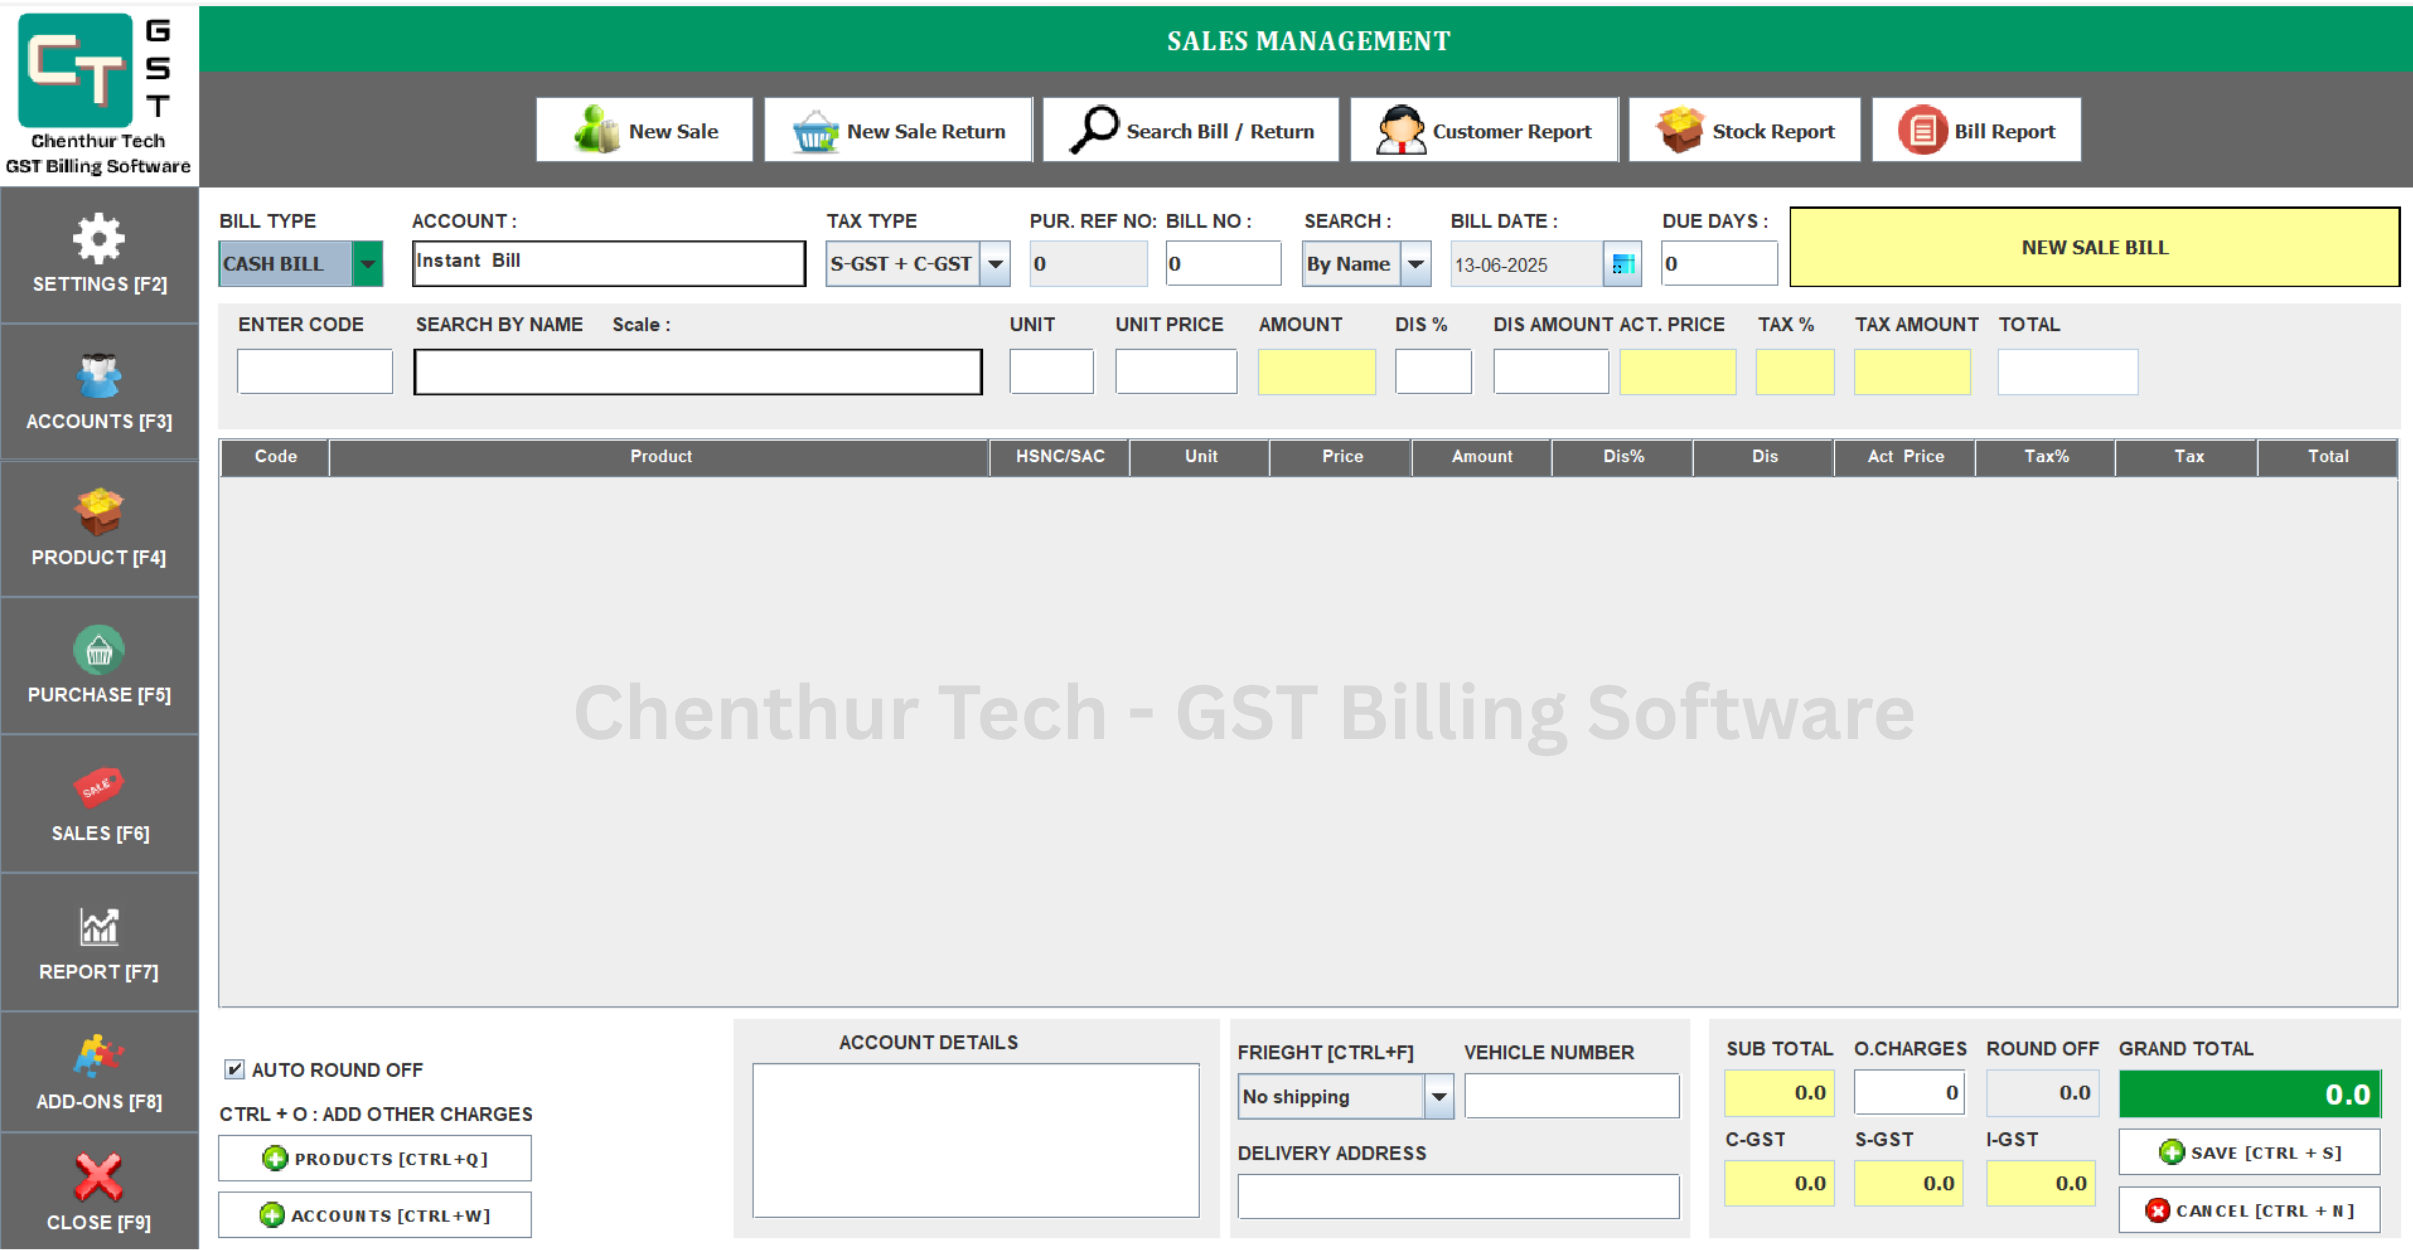Click the Stock Report box icon
Image resolution: width=2413 pixels, height=1250 pixels.
(x=1681, y=130)
